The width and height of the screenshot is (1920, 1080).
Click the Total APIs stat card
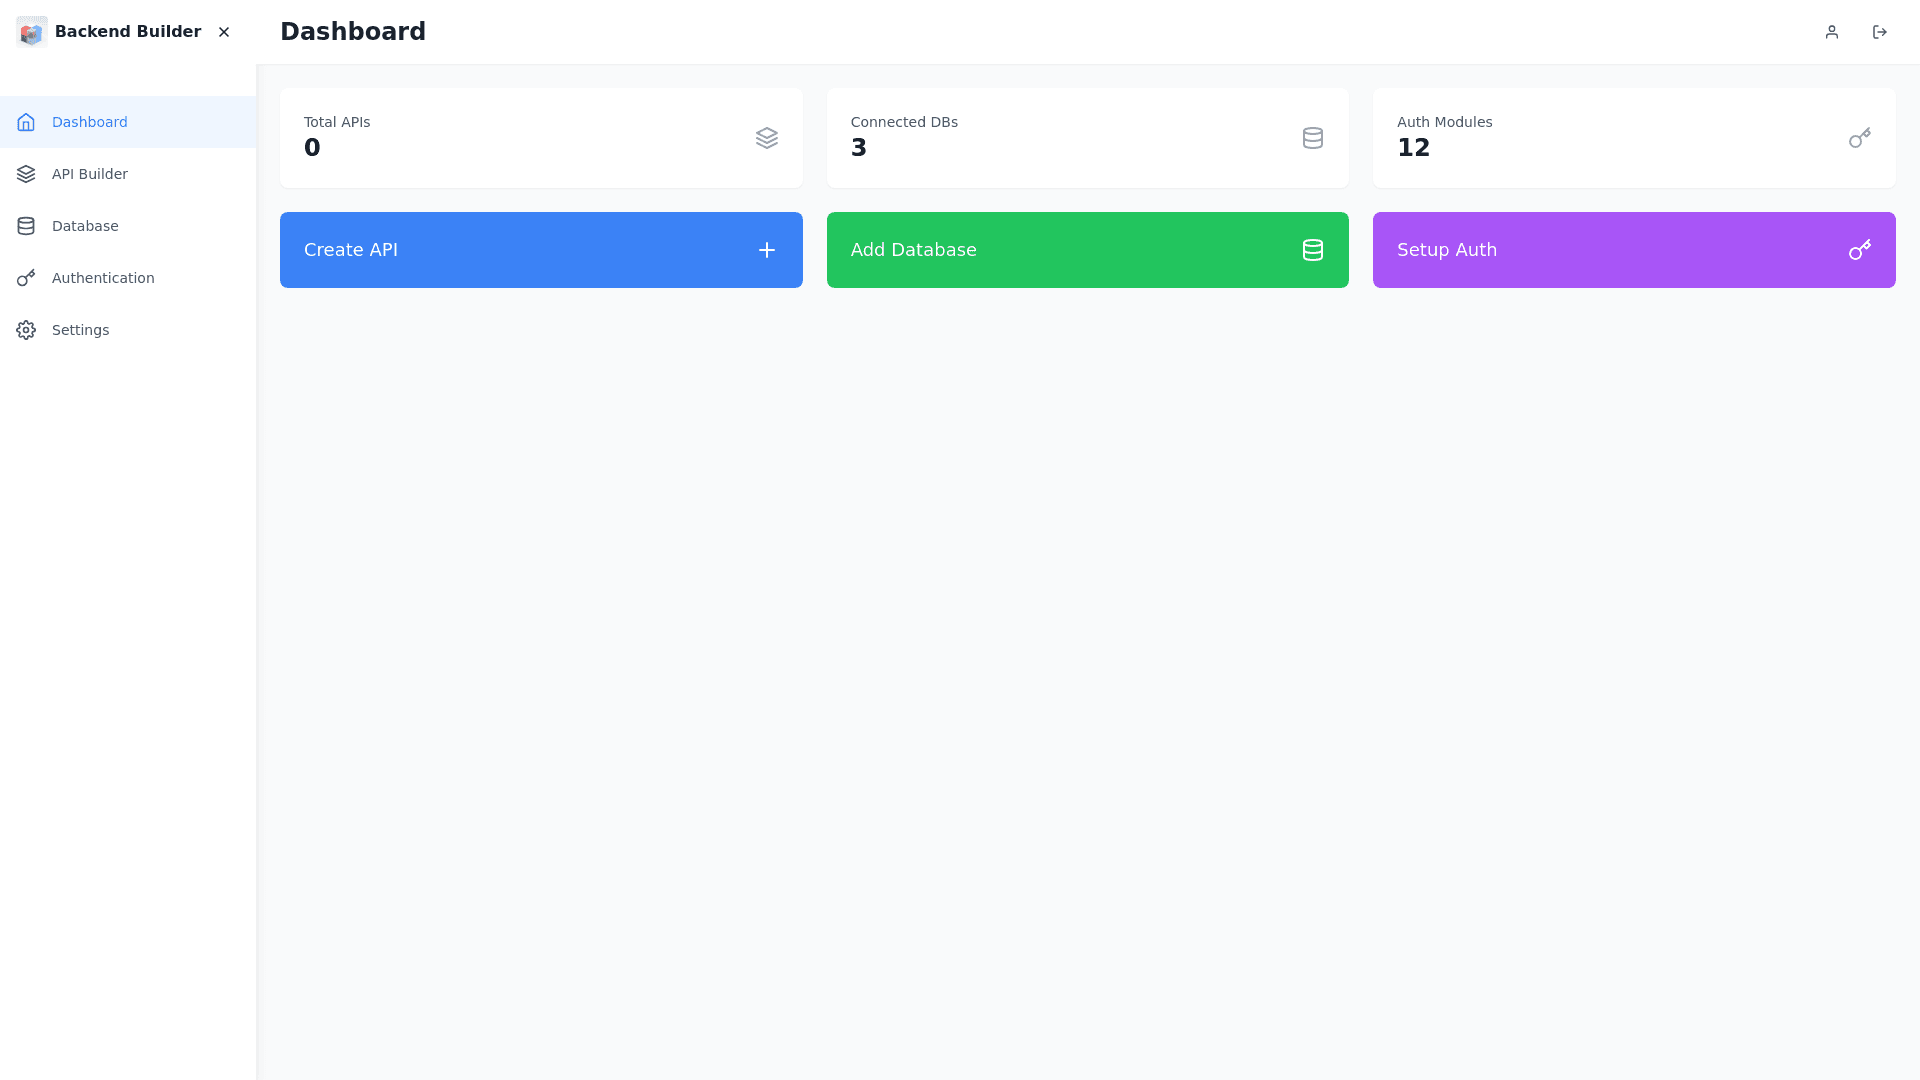click(540, 138)
